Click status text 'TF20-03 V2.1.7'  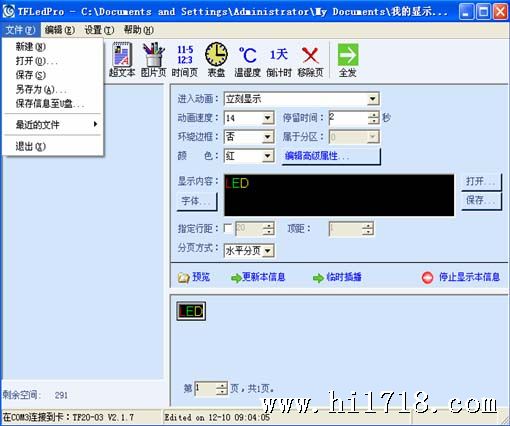click(x=103, y=417)
